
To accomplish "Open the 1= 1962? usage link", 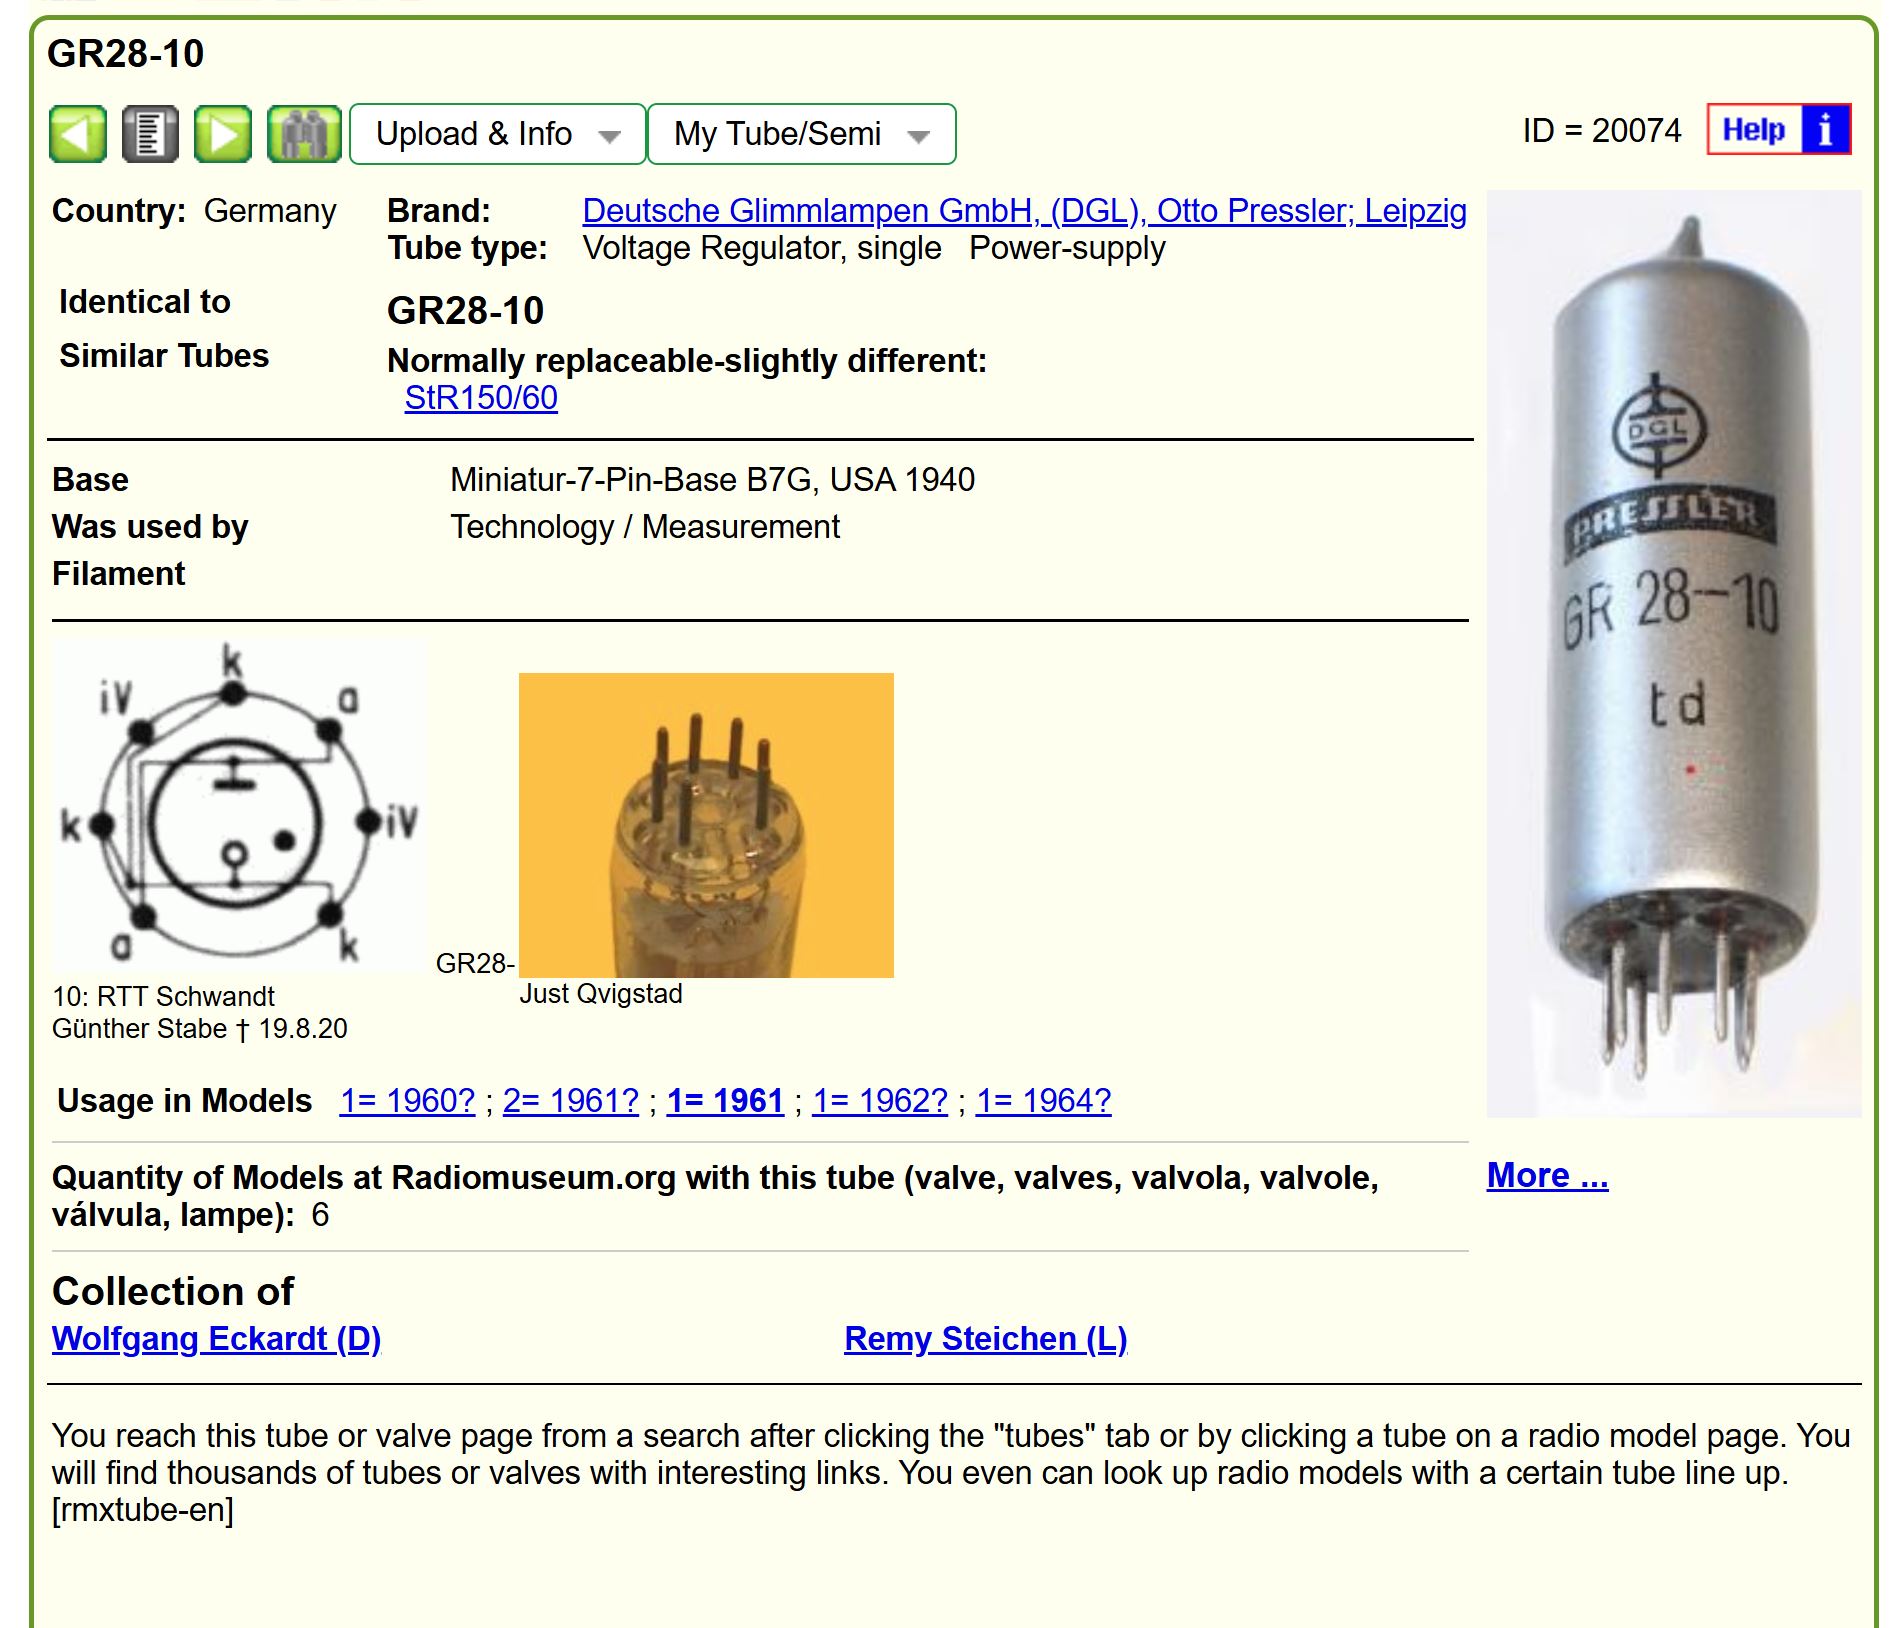I will [879, 1101].
